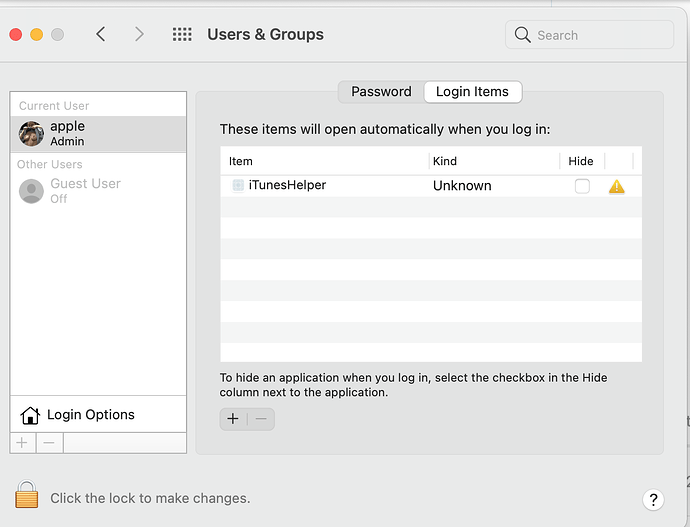The height and width of the screenshot is (527, 690).
Task: Go back with the left chevron
Action: click(x=101, y=34)
